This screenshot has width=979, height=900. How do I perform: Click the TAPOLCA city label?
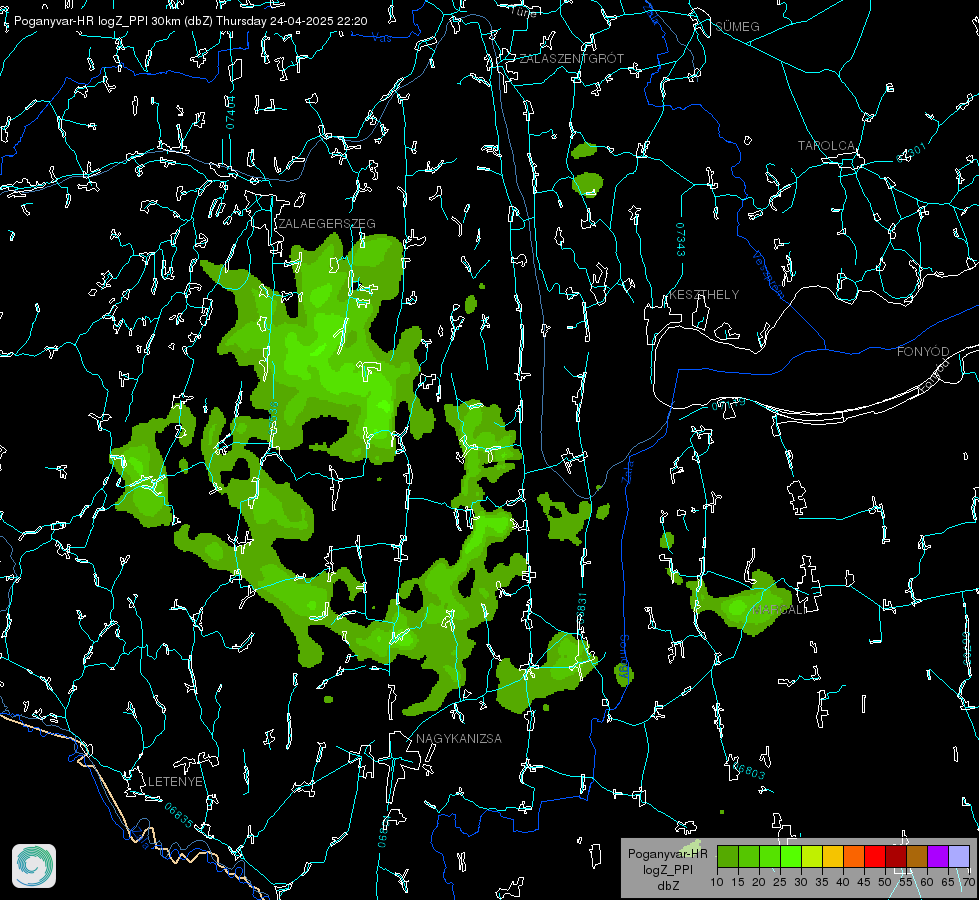826,146
